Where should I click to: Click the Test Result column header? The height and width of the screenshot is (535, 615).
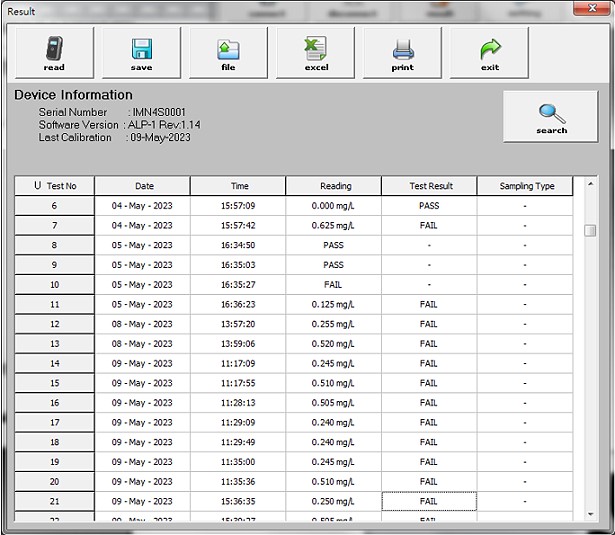click(x=429, y=186)
